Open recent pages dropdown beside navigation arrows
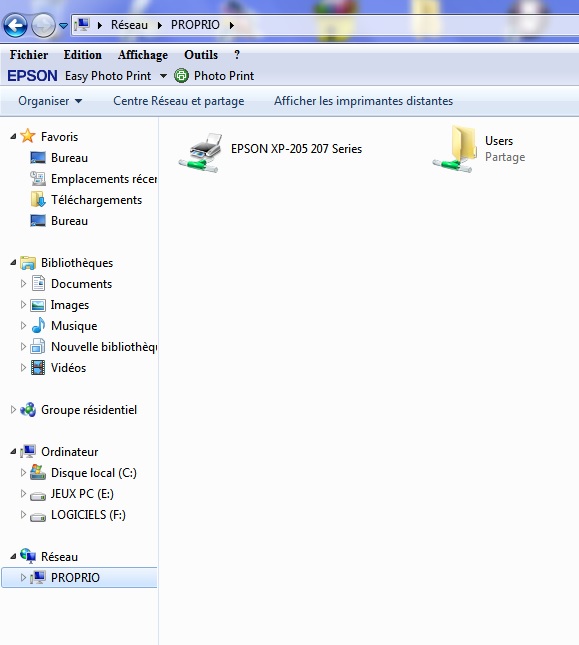 tap(63, 26)
